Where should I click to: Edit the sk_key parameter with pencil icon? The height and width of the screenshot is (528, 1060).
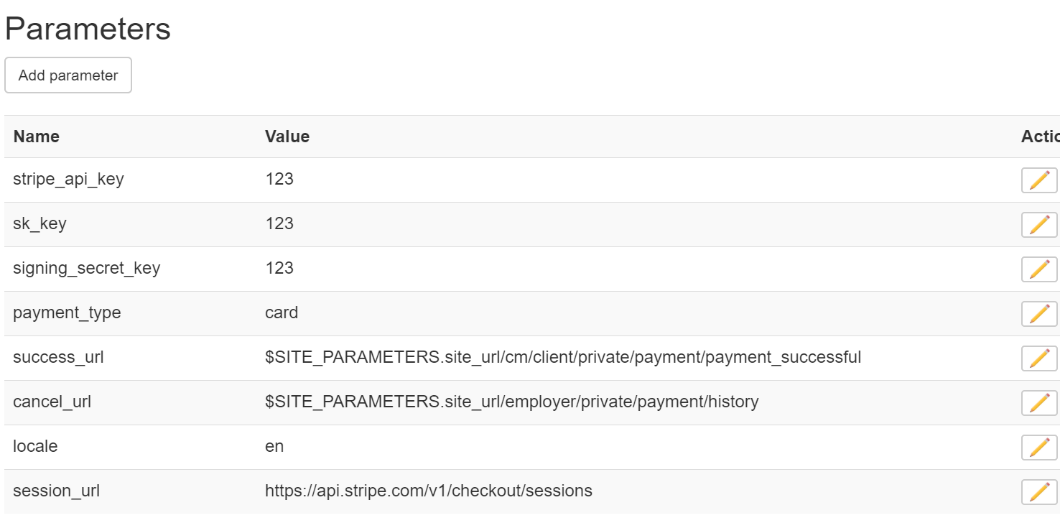coord(1039,224)
